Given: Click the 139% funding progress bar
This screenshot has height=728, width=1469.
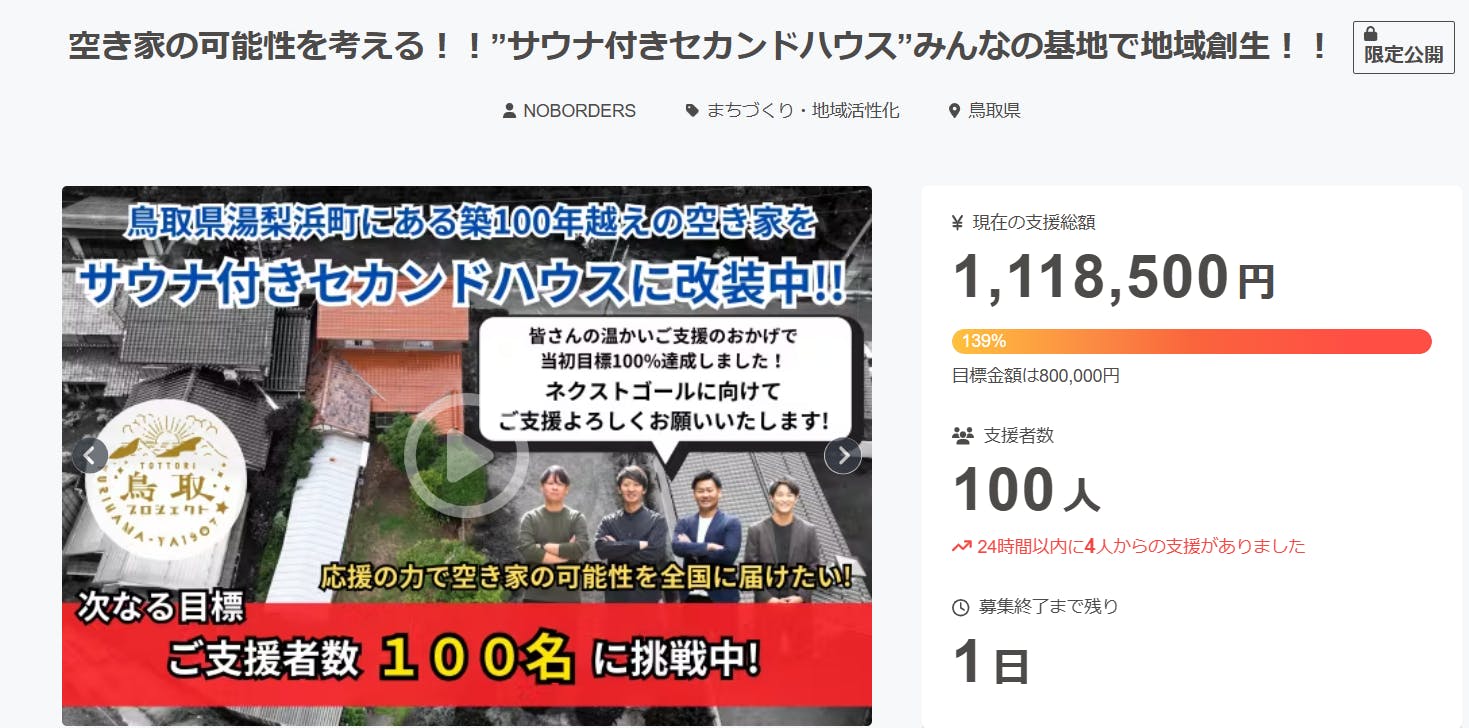Looking at the screenshot, I should tap(1191, 341).
